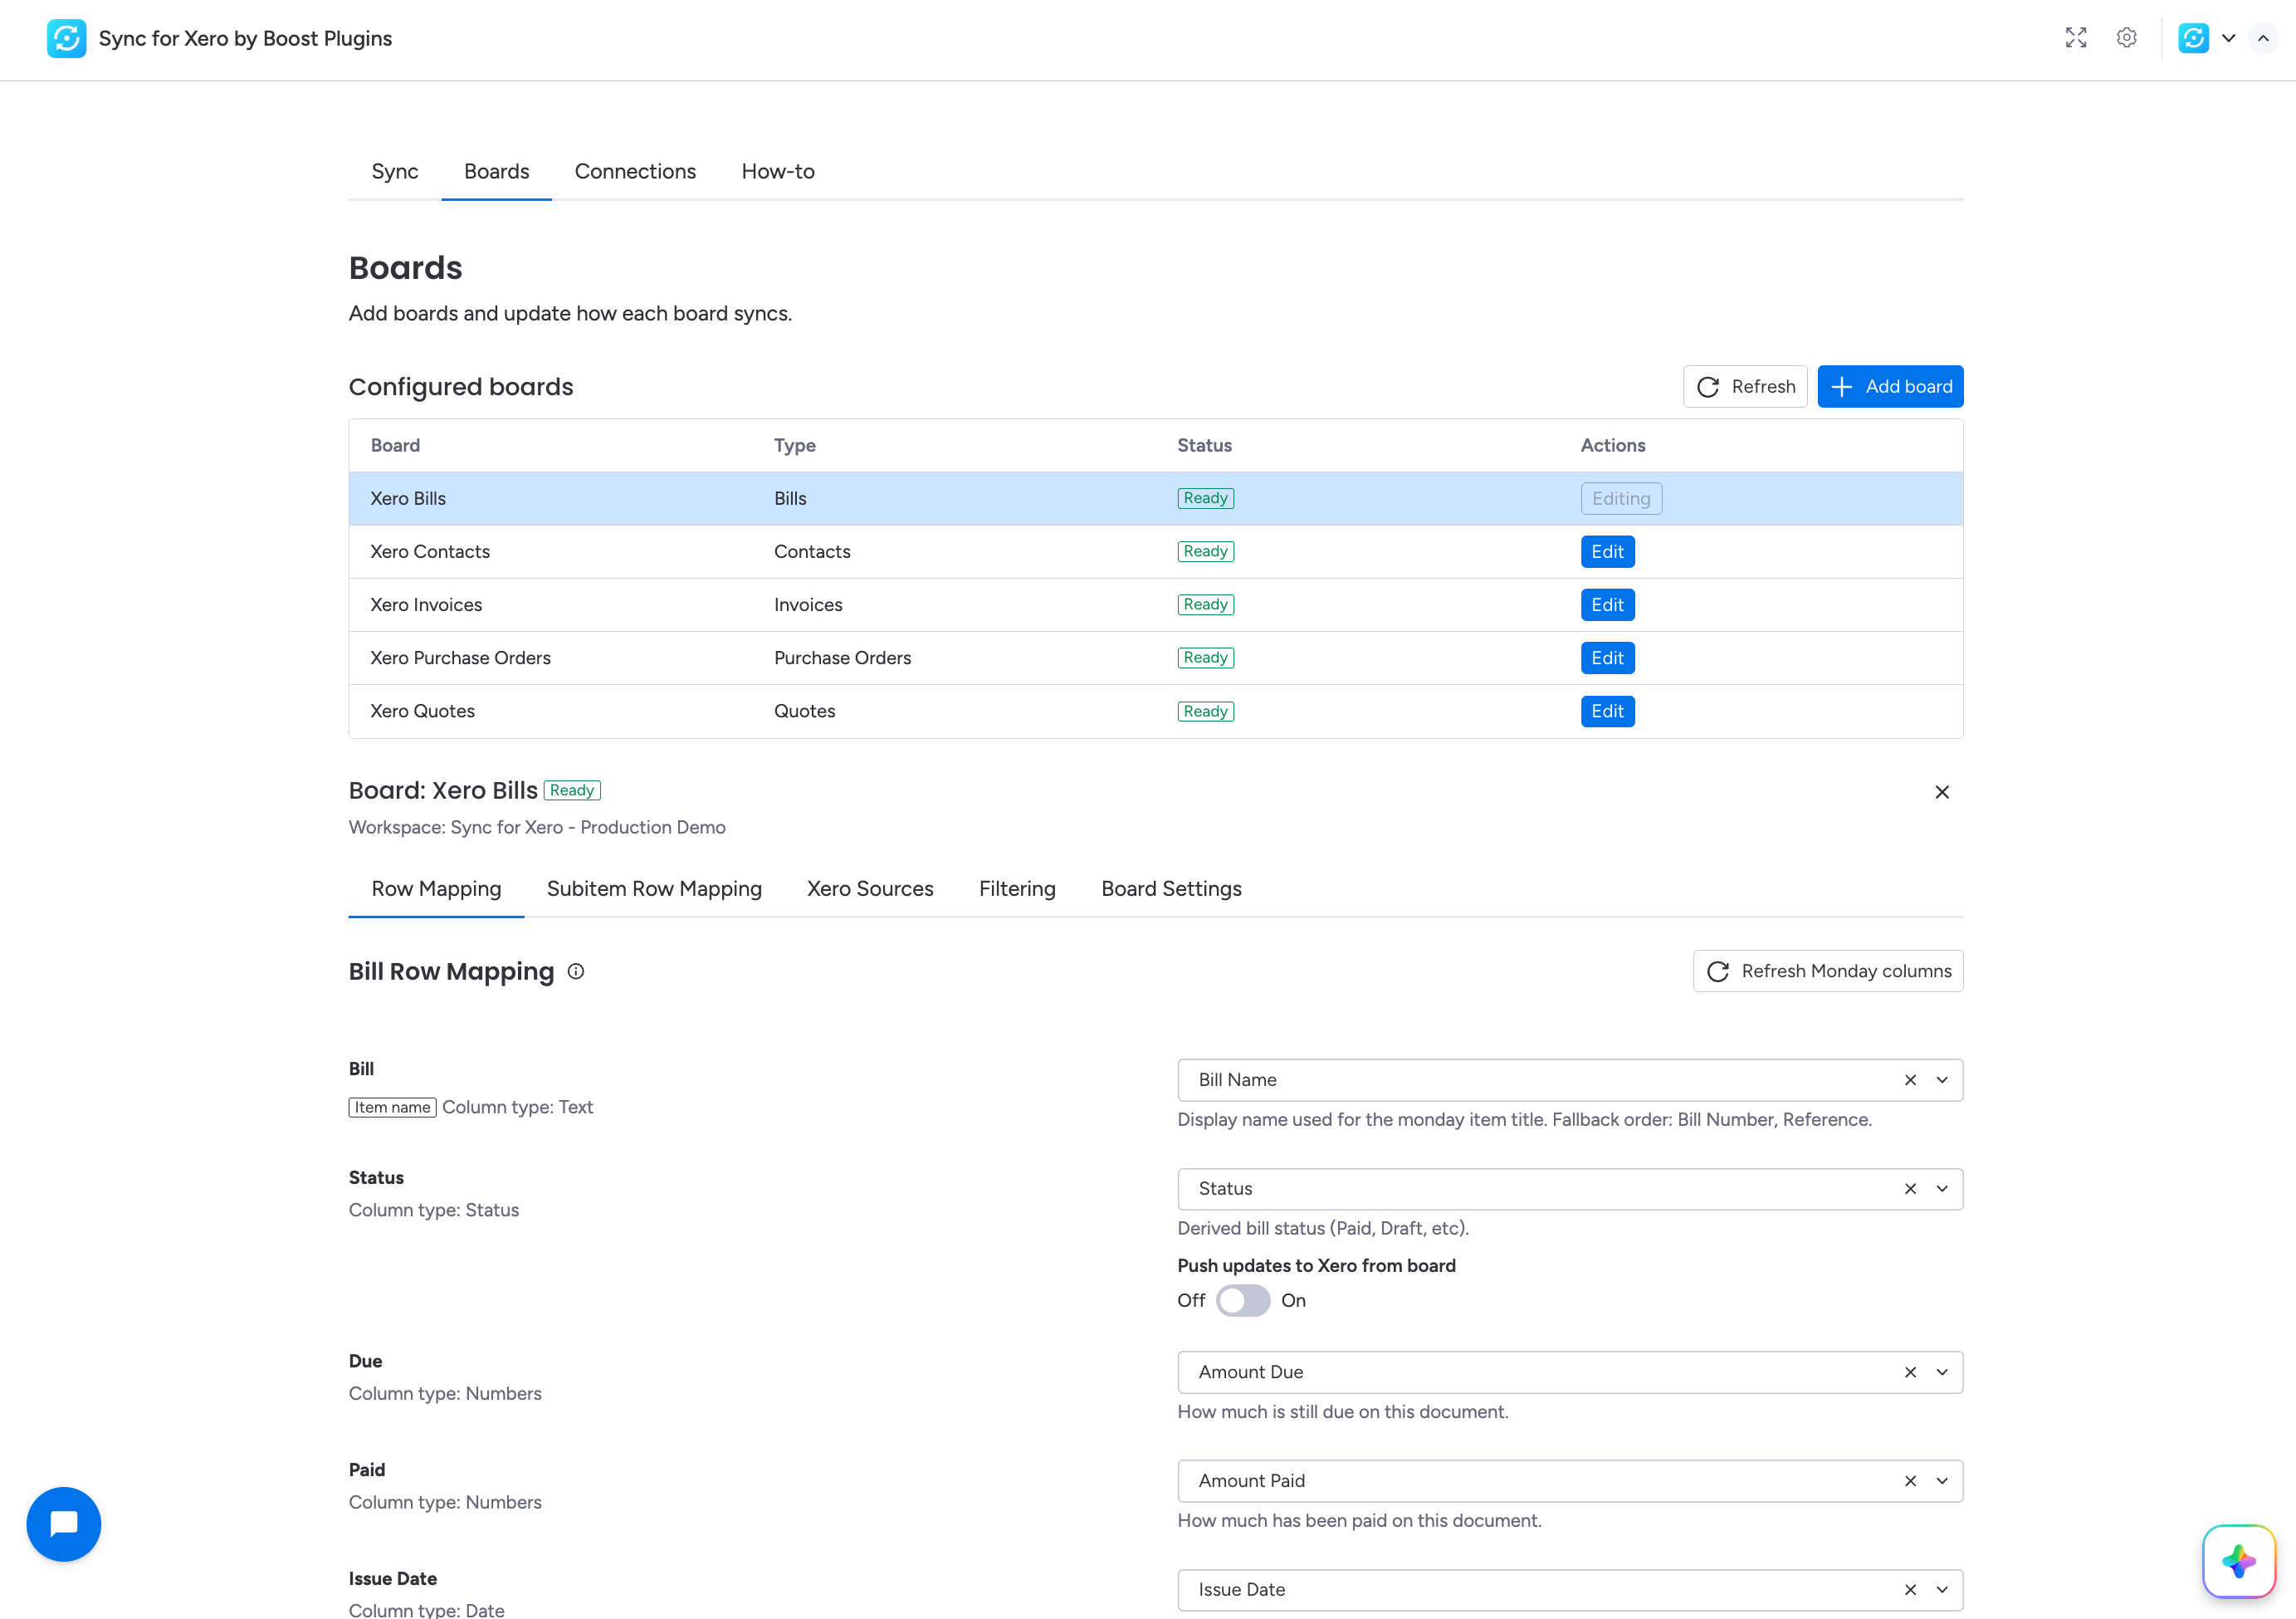The image size is (2296, 1619).
Task: Toggle Push updates to Xero switch
Action: 1243,1301
